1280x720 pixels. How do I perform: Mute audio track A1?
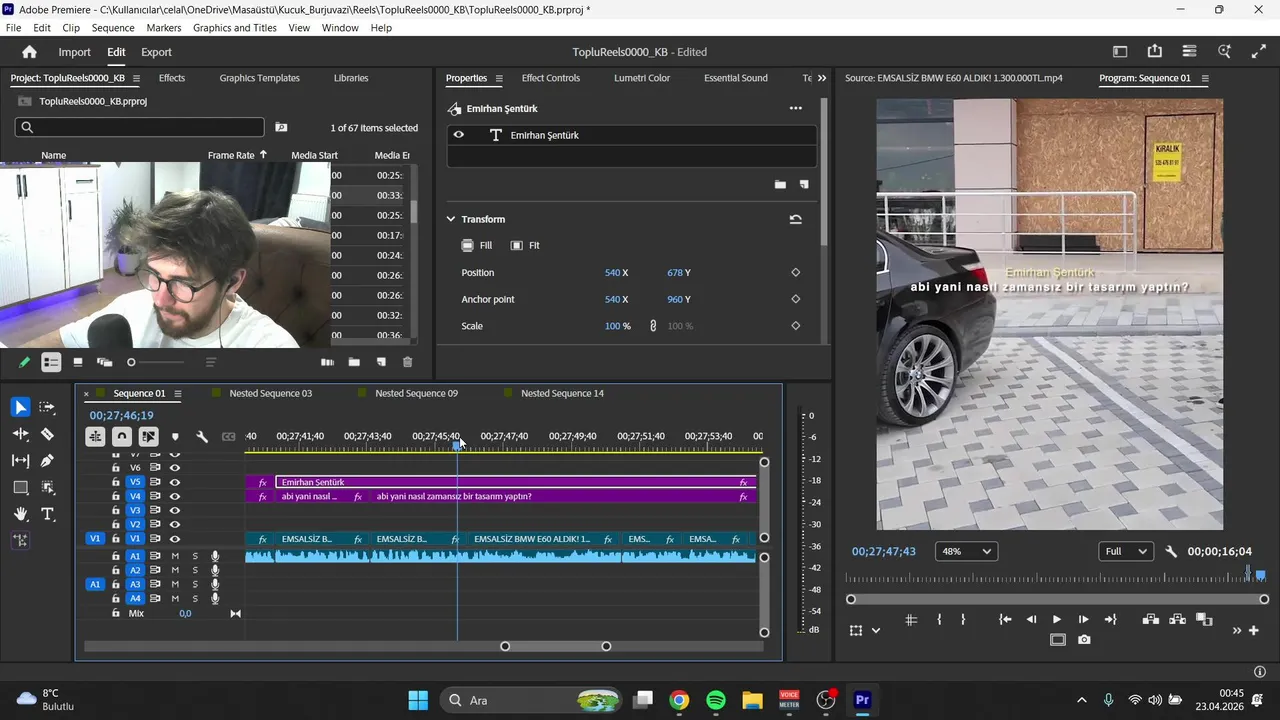(x=175, y=556)
